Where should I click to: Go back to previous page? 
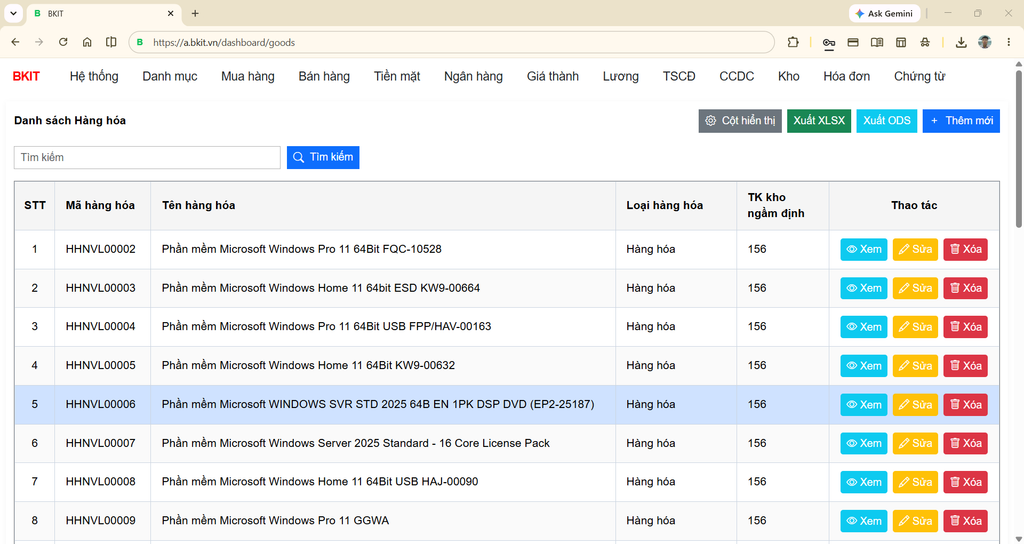pyautogui.click(x=16, y=42)
